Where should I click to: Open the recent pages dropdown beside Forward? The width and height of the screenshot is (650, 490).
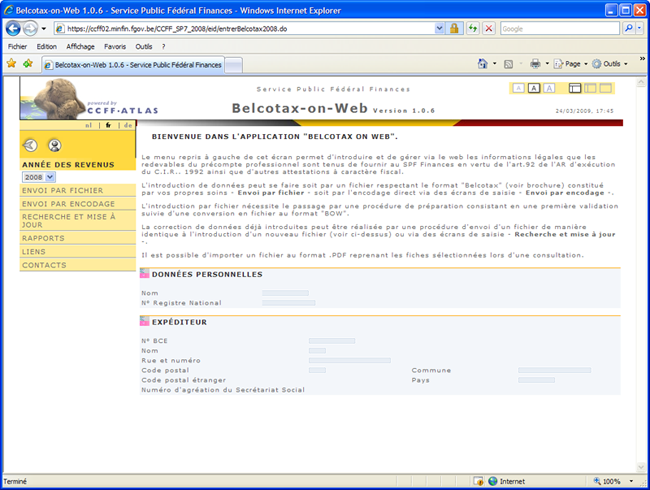(x=44, y=29)
